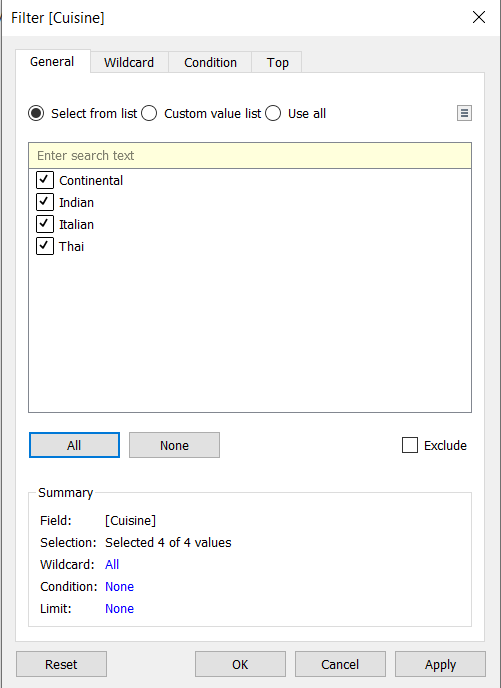Uncheck the Thai cuisine checkbox

[x=44, y=246]
